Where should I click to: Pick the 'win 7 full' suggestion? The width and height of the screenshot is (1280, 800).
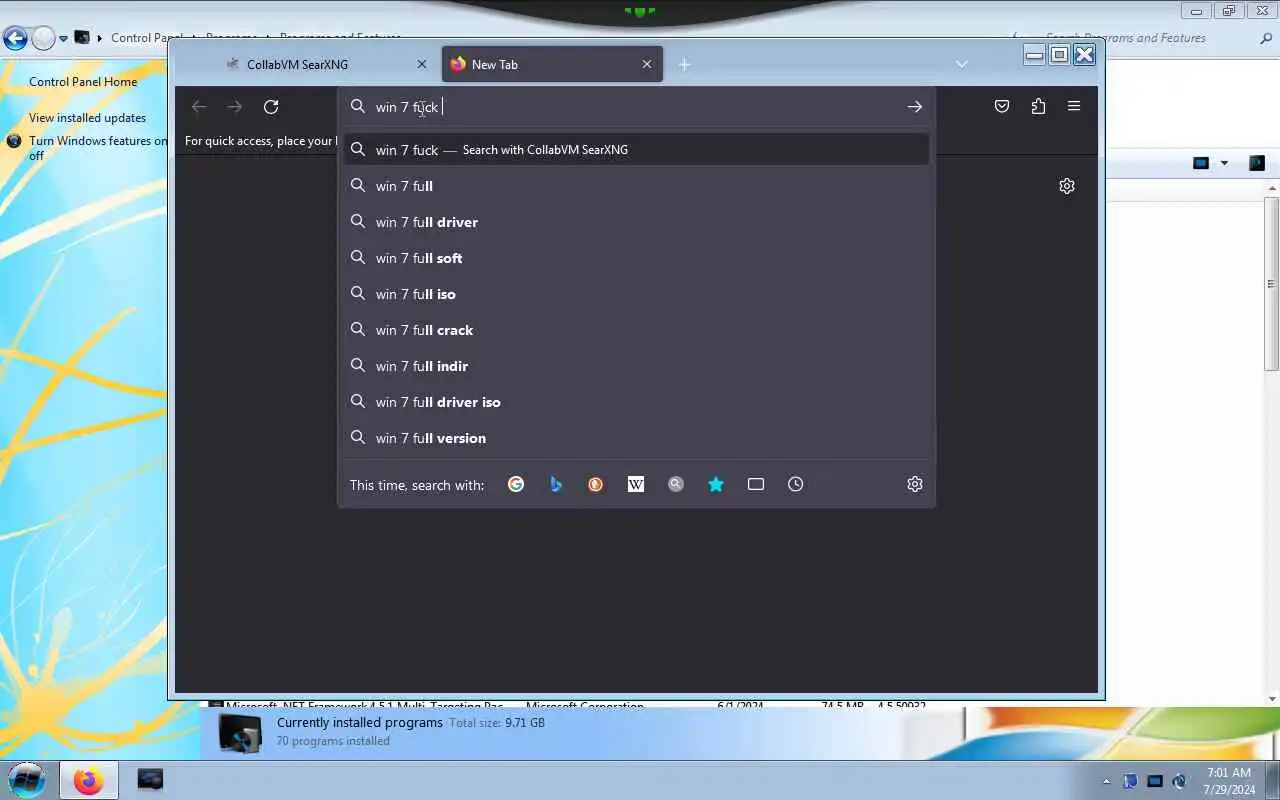(636, 186)
